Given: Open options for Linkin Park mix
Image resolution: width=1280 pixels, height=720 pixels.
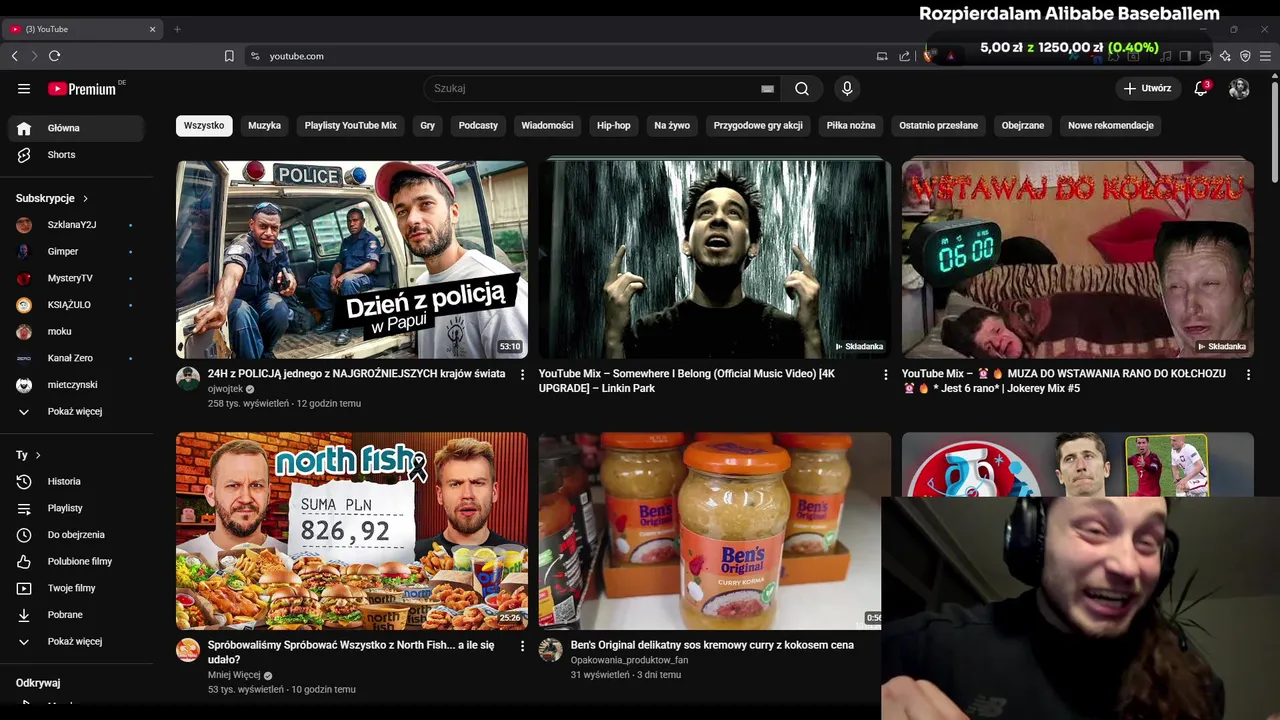Looking at the screenshot, I should tap(885, 375).
